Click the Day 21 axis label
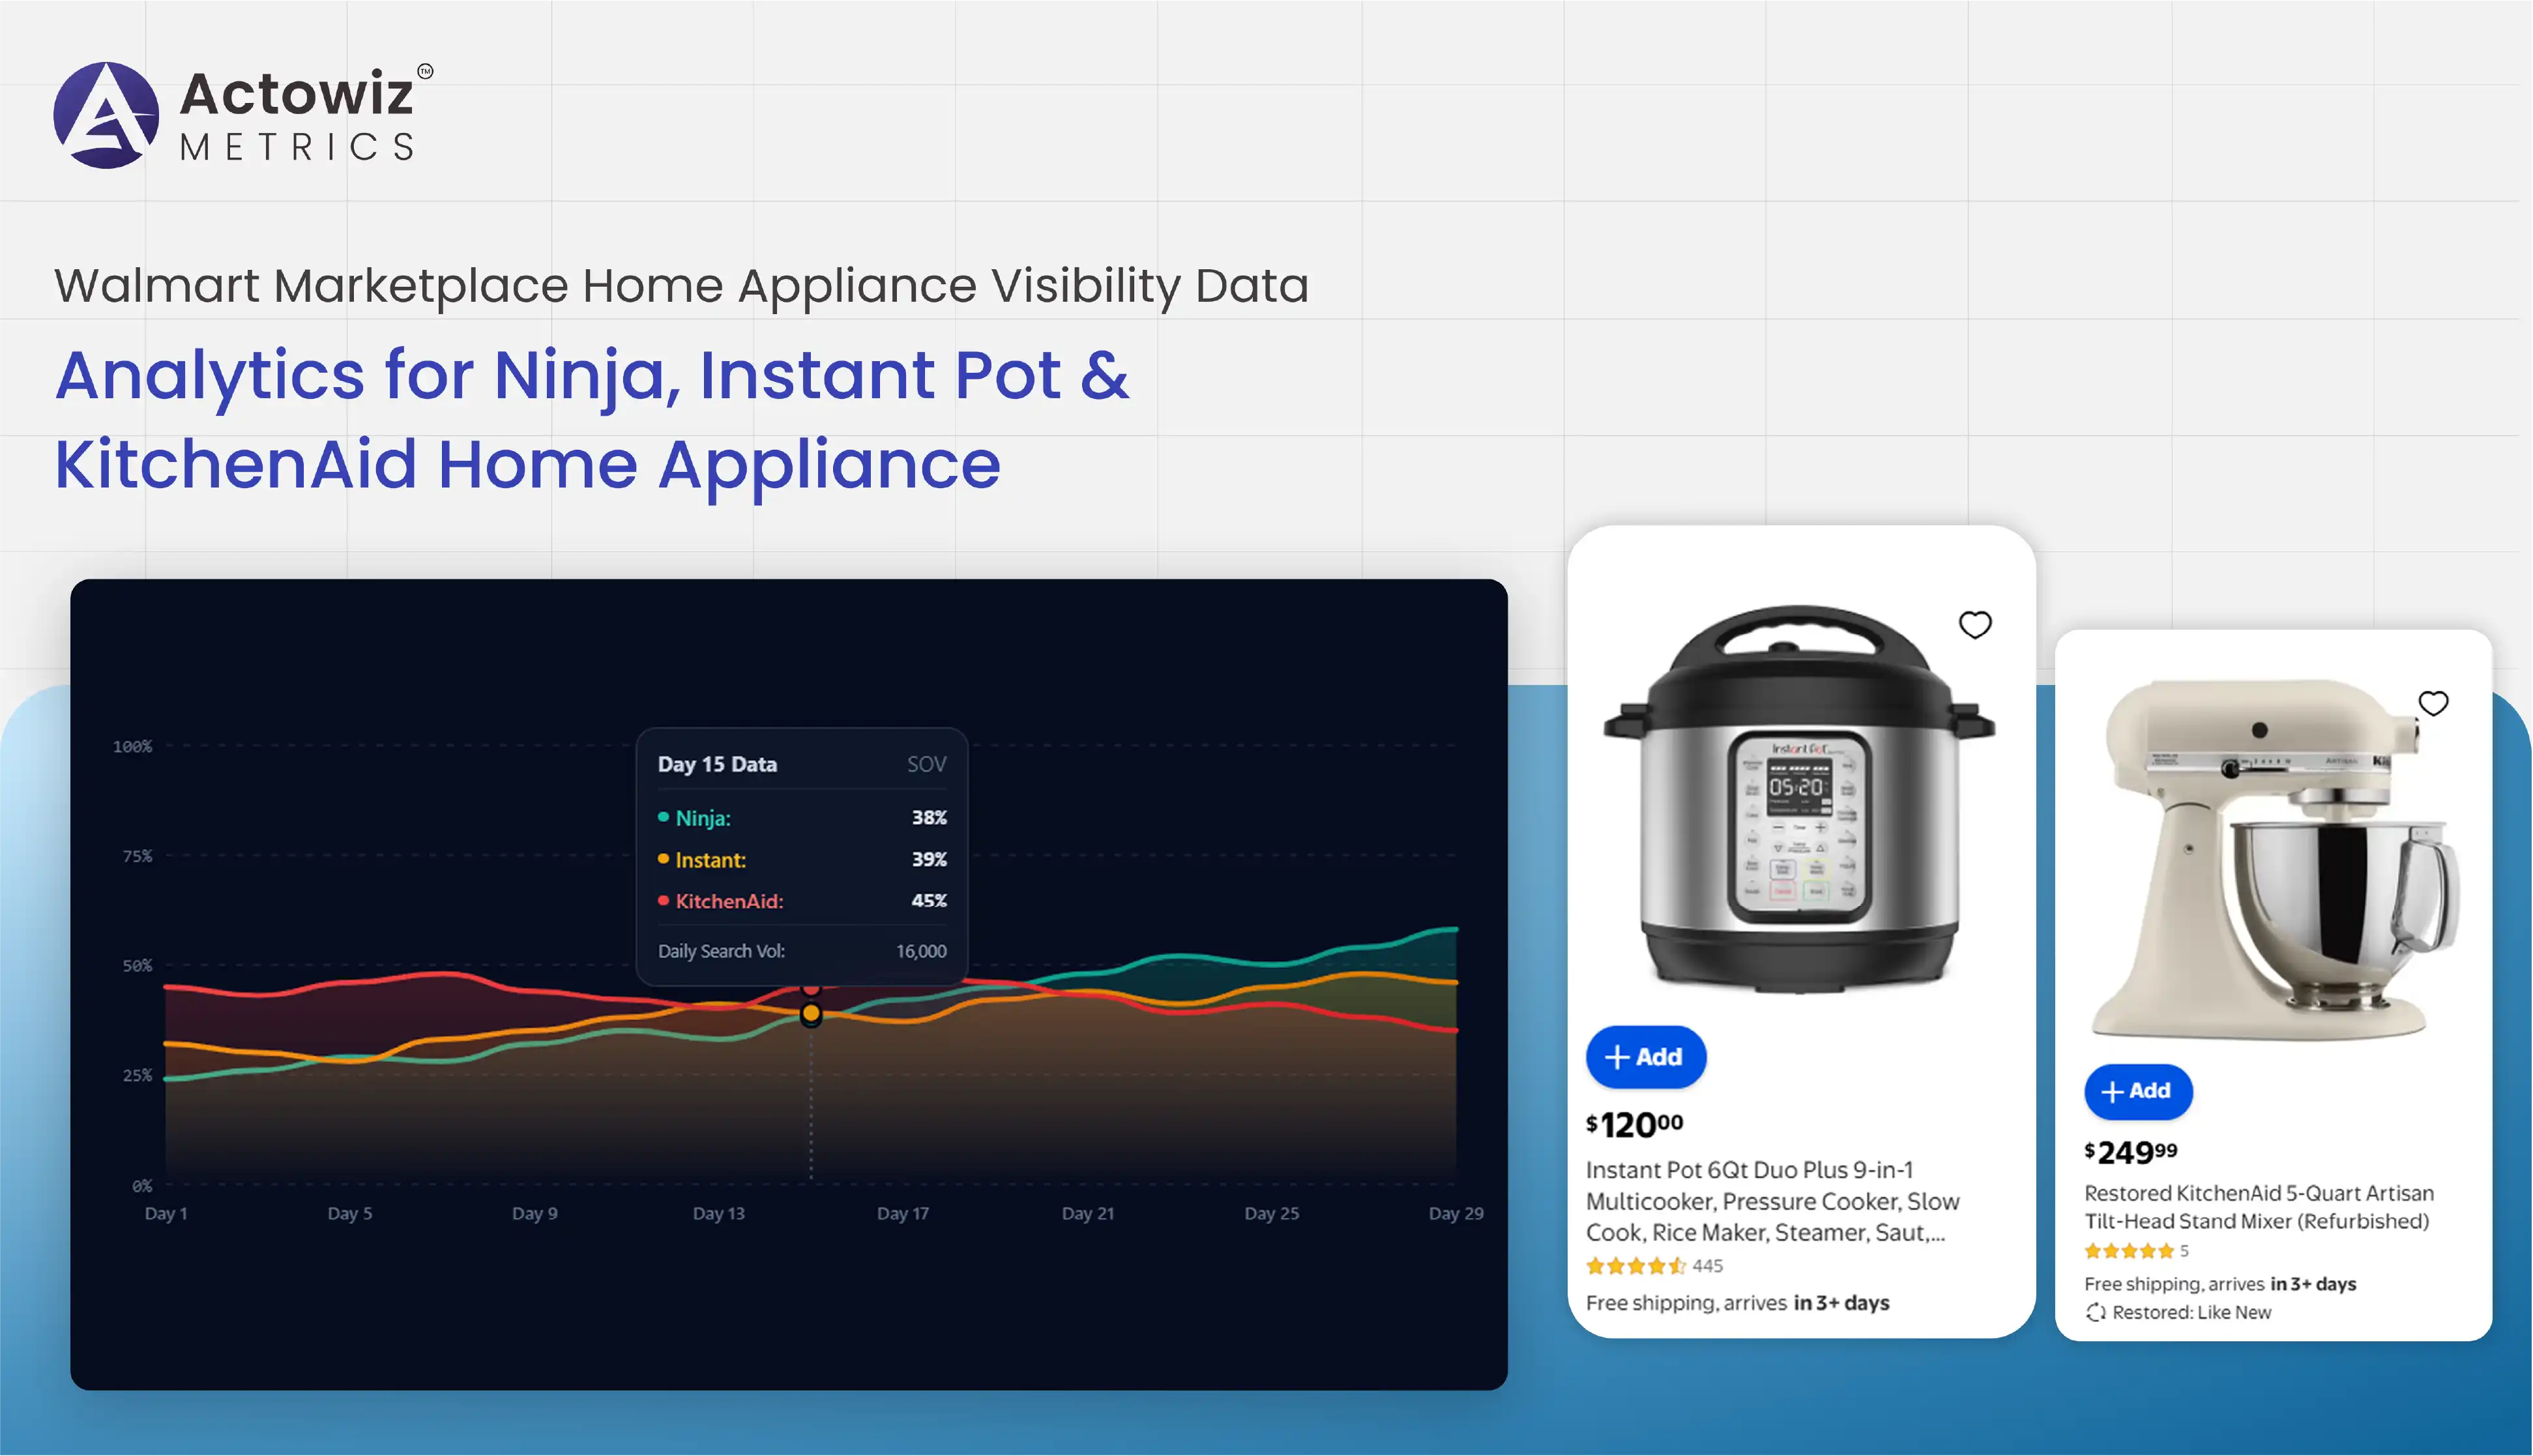 pyautogui.click(x=1088, y=1214)
